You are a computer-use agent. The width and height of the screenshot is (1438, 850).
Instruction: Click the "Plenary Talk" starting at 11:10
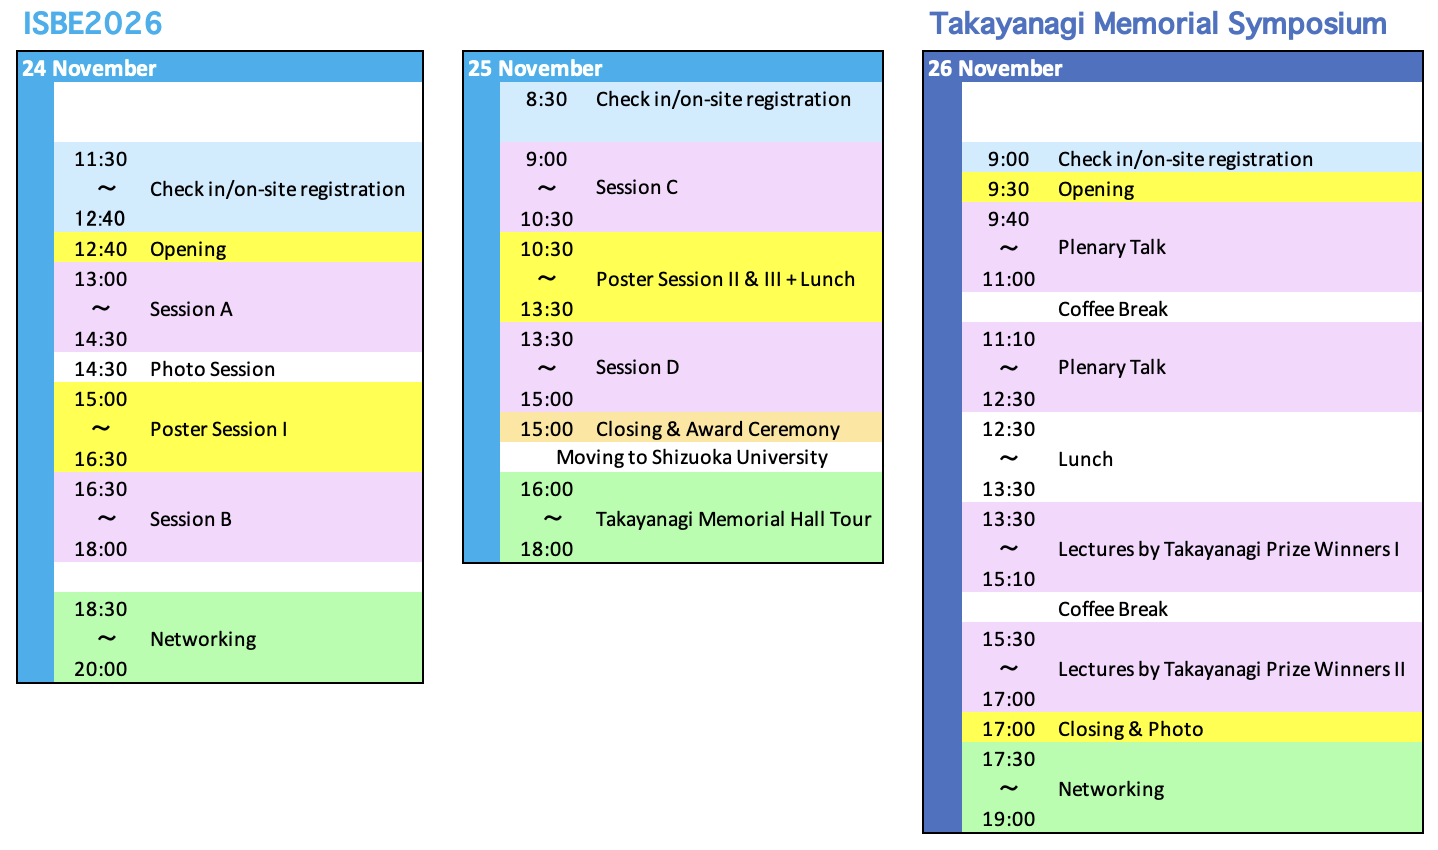coord(1112,367)
